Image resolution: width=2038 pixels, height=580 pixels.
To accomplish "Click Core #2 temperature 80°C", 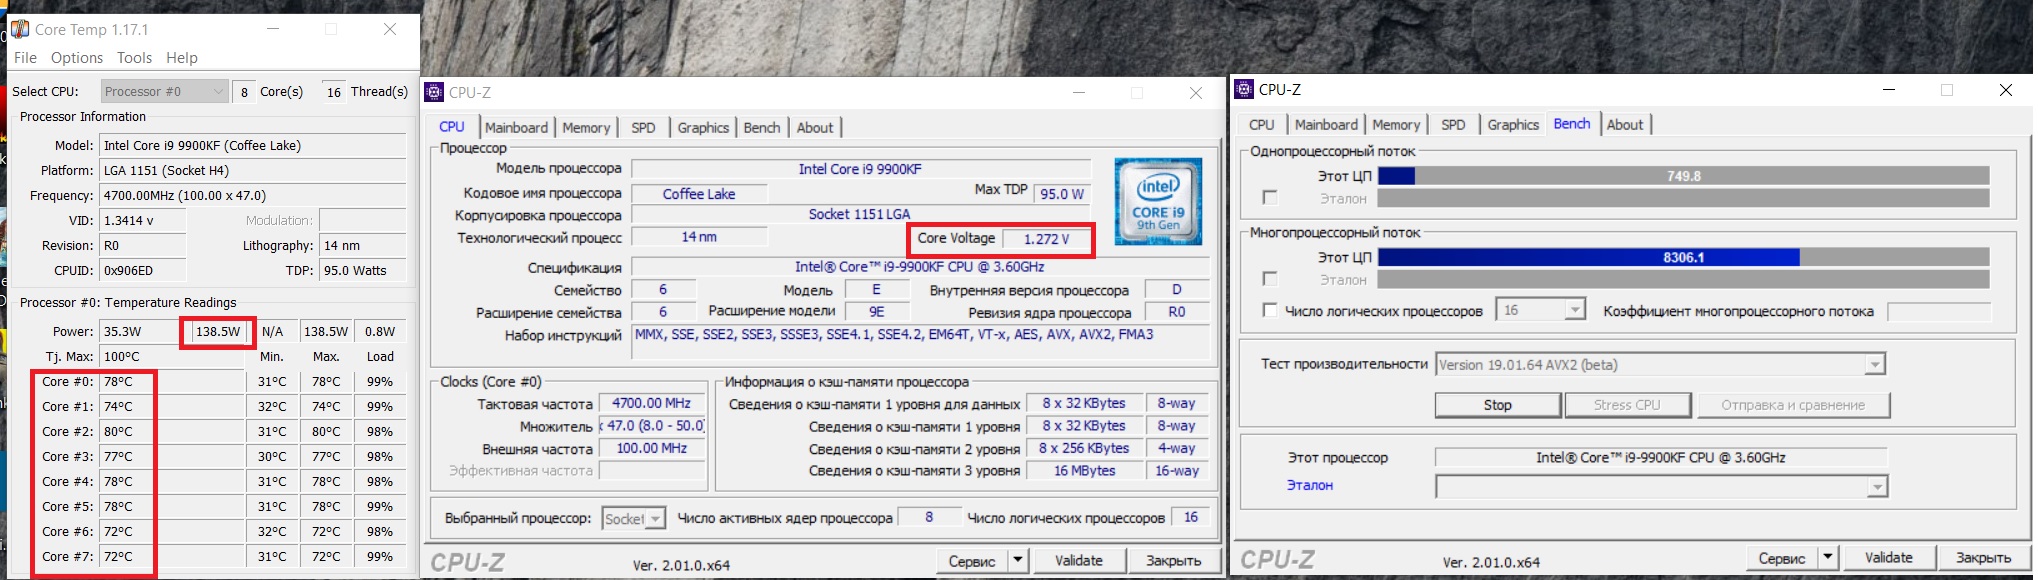I will coord(172,431).
